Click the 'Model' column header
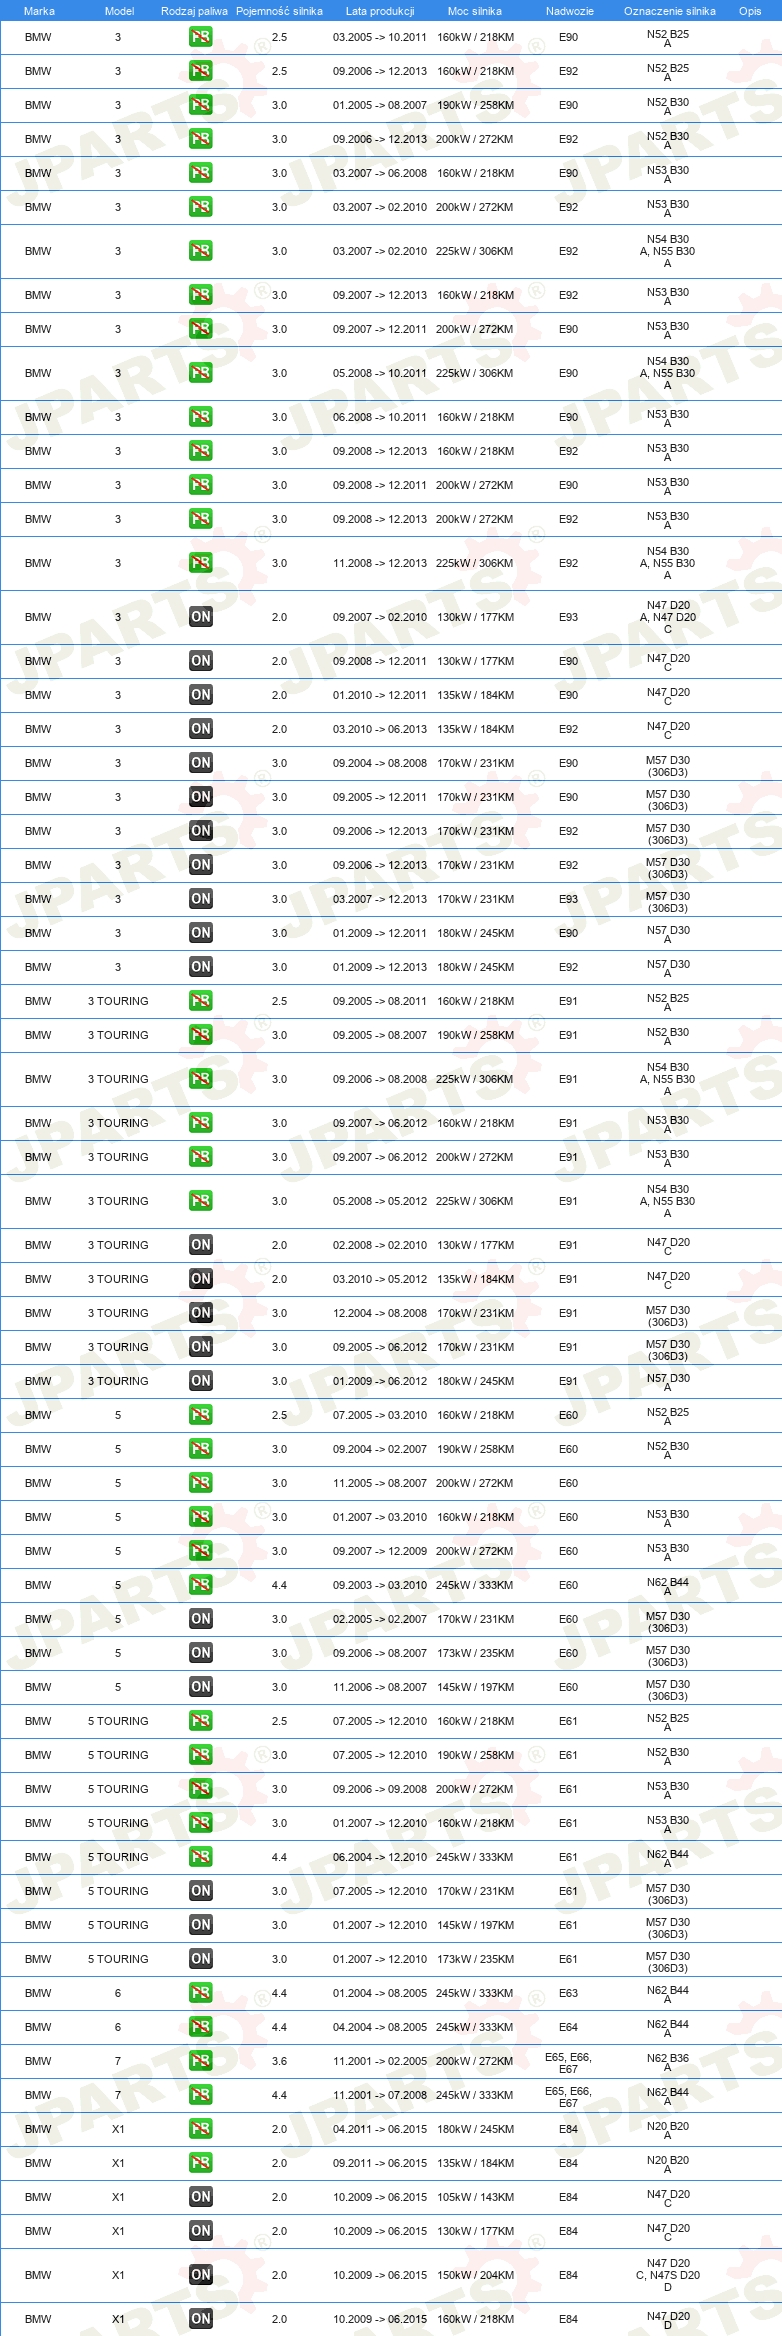The height and width of the screenshot is (2336, 782). coord(119,11)
